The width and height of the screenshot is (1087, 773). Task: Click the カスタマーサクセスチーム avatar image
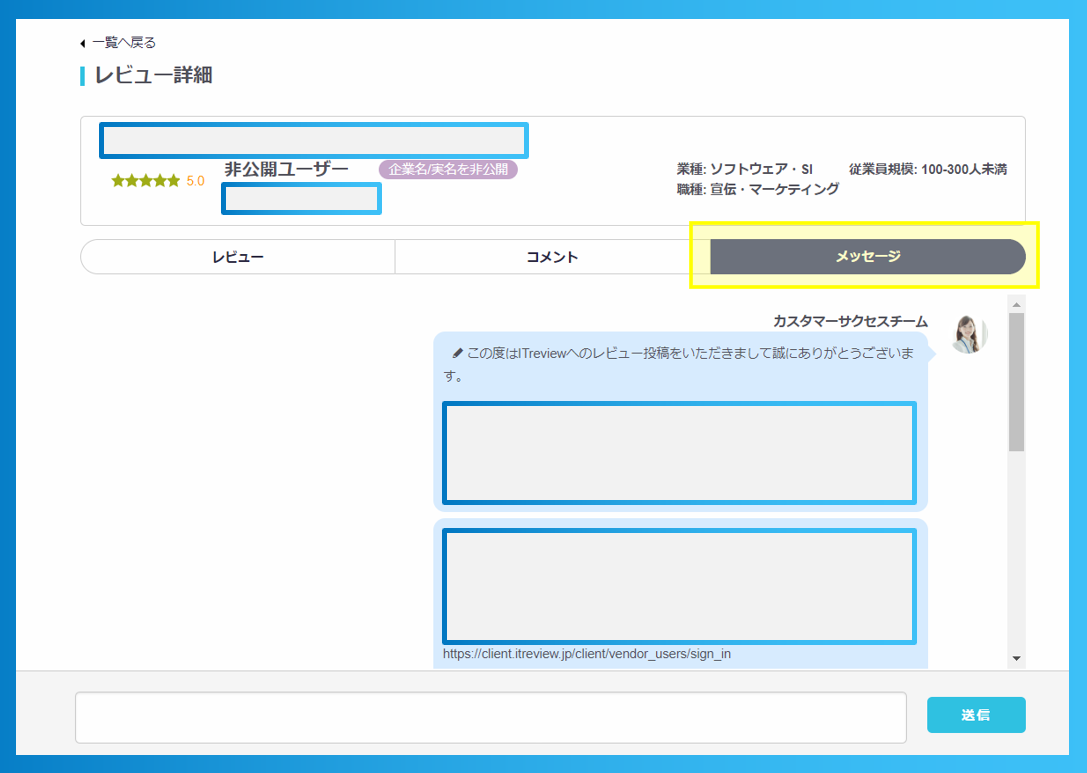click(968, 334)
